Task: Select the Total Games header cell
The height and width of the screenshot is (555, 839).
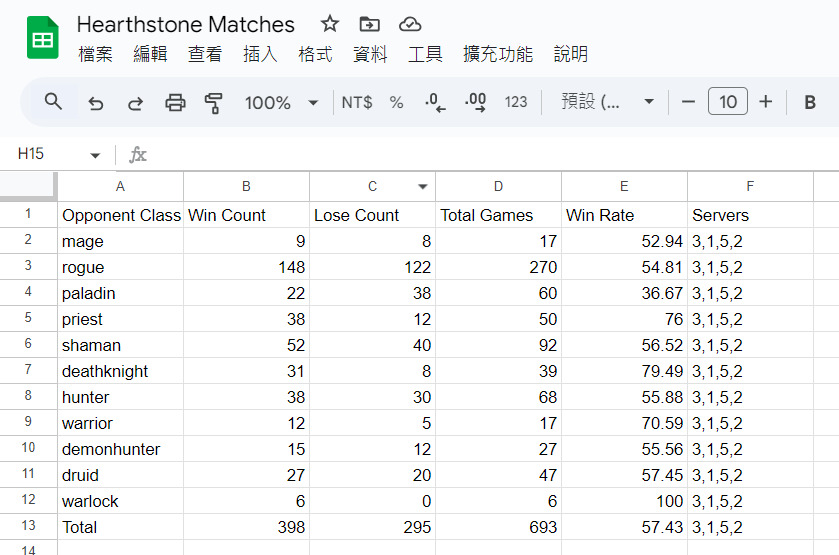Action: tap(498, 215)
